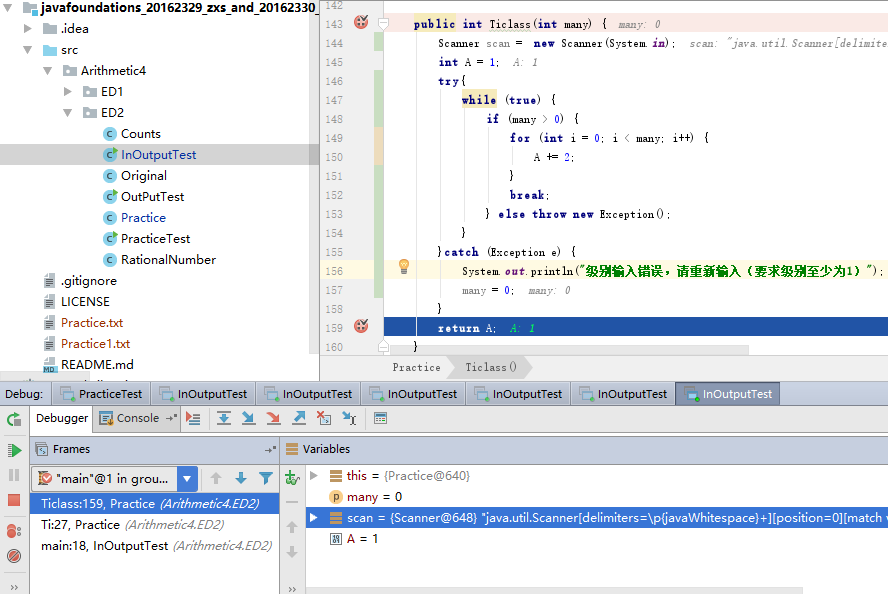Toggle breakpoint on line 143
The image size is (888, 594).
tap(361, 23)
